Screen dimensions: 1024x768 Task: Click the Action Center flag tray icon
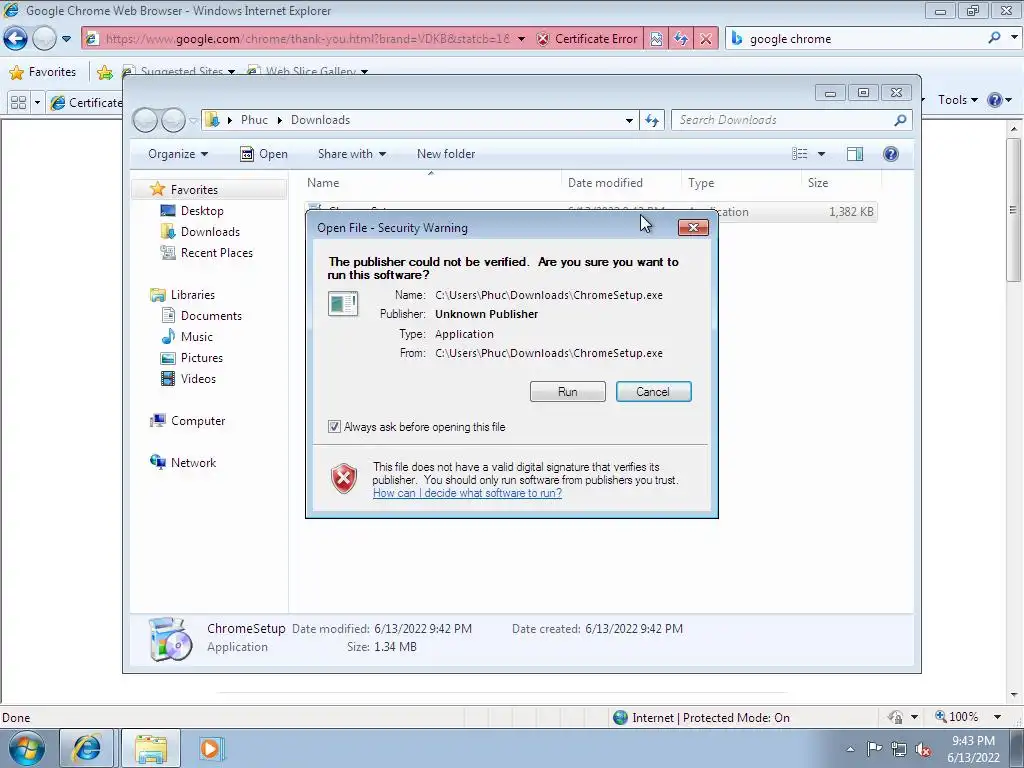click(x=874, y=749)
